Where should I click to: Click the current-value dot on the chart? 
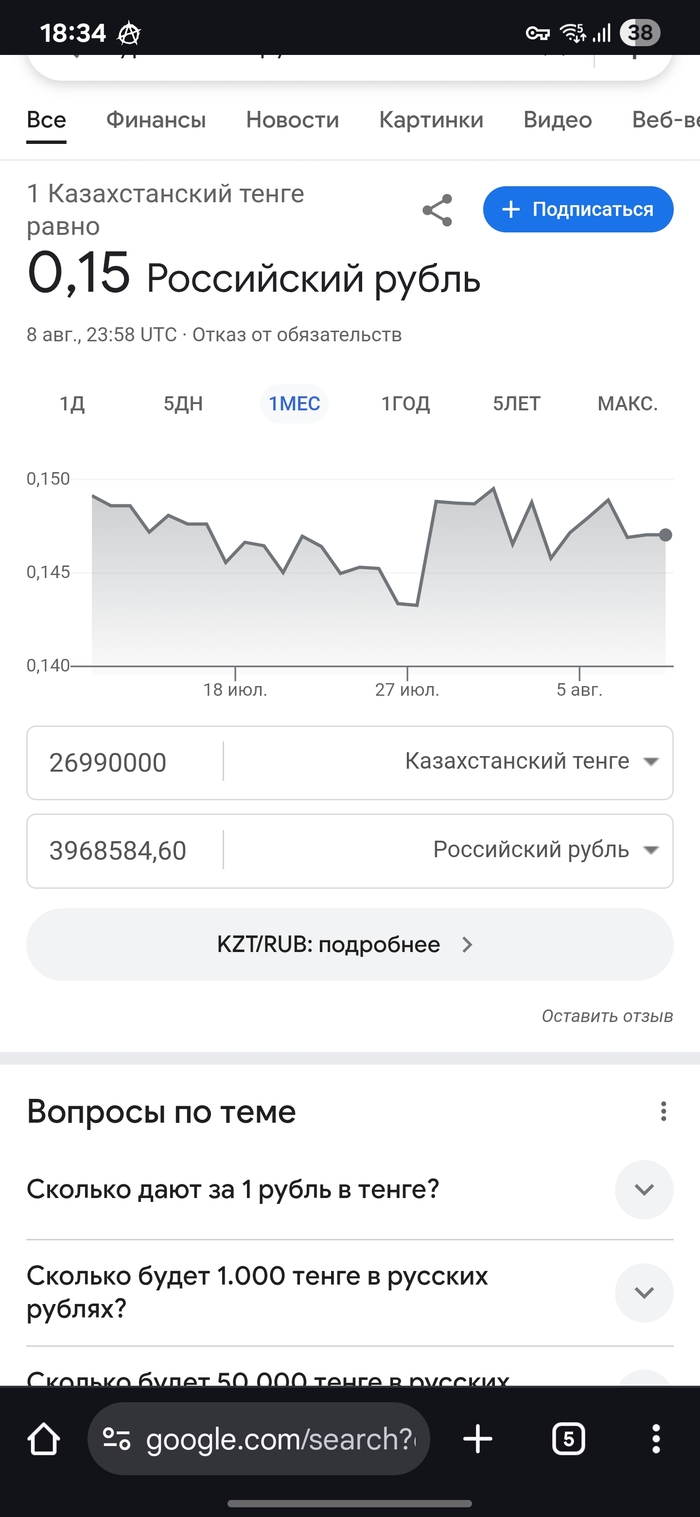666,535
